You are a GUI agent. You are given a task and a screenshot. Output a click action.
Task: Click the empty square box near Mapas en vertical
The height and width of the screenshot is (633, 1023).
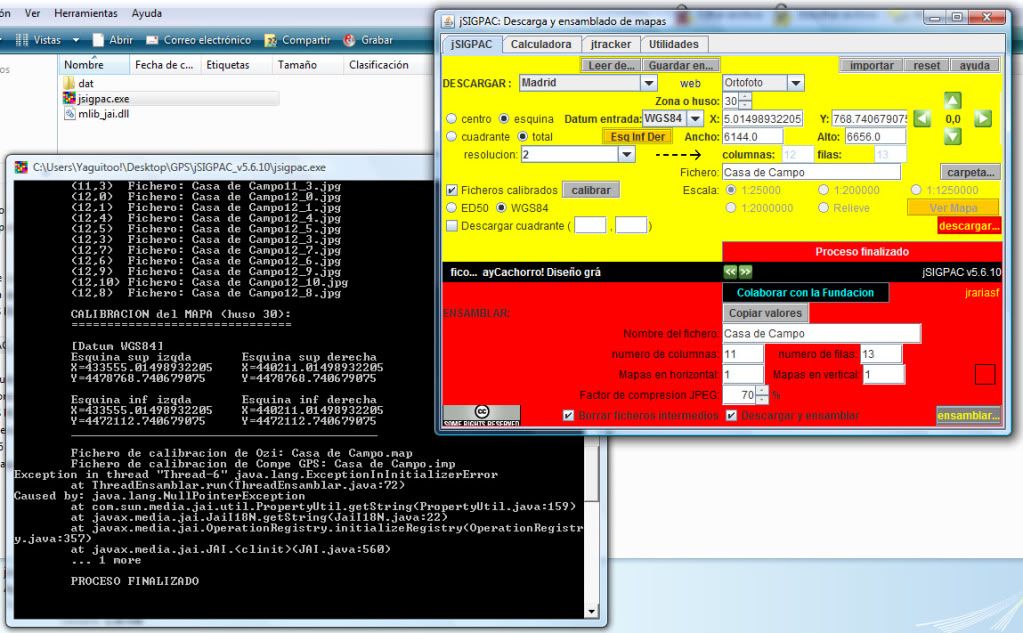tap(985, 375)
